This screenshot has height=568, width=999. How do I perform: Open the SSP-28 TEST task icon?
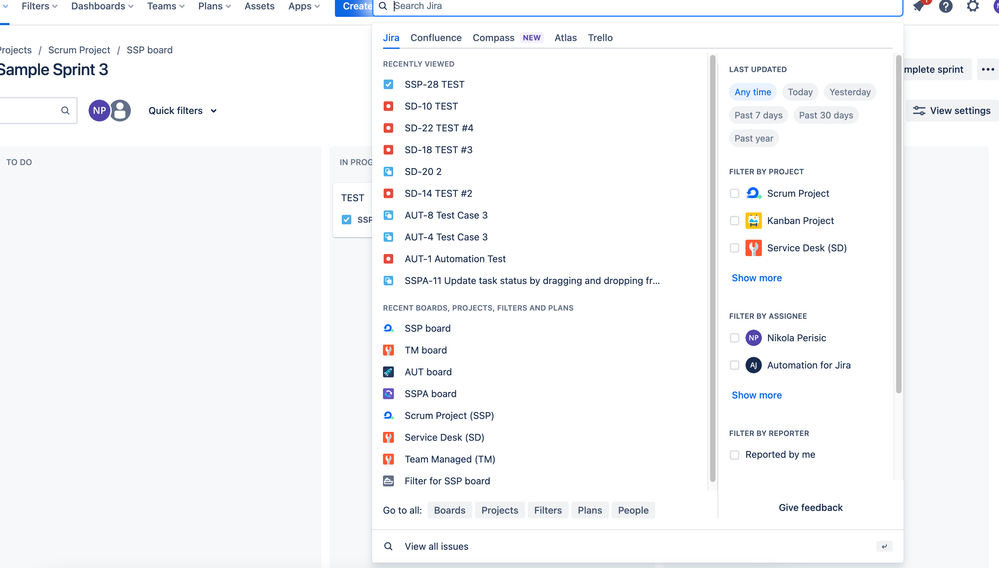(x=389, y=84)
